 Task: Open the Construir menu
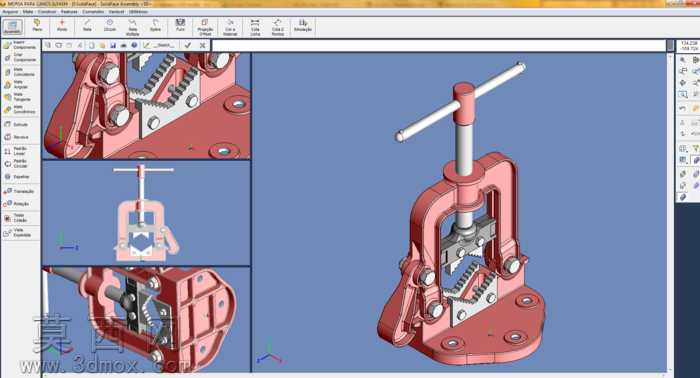point(47,12)
